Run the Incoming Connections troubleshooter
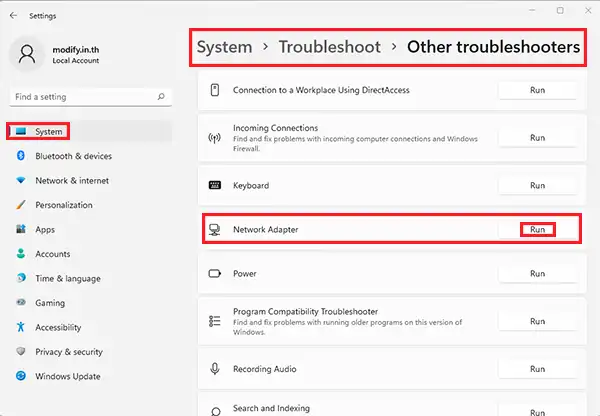600x416 pixels. click(537, 138)
